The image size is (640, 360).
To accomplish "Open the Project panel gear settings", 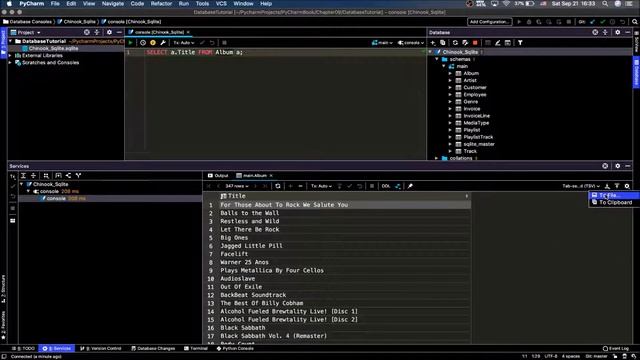I will click(x=109, y=32).
